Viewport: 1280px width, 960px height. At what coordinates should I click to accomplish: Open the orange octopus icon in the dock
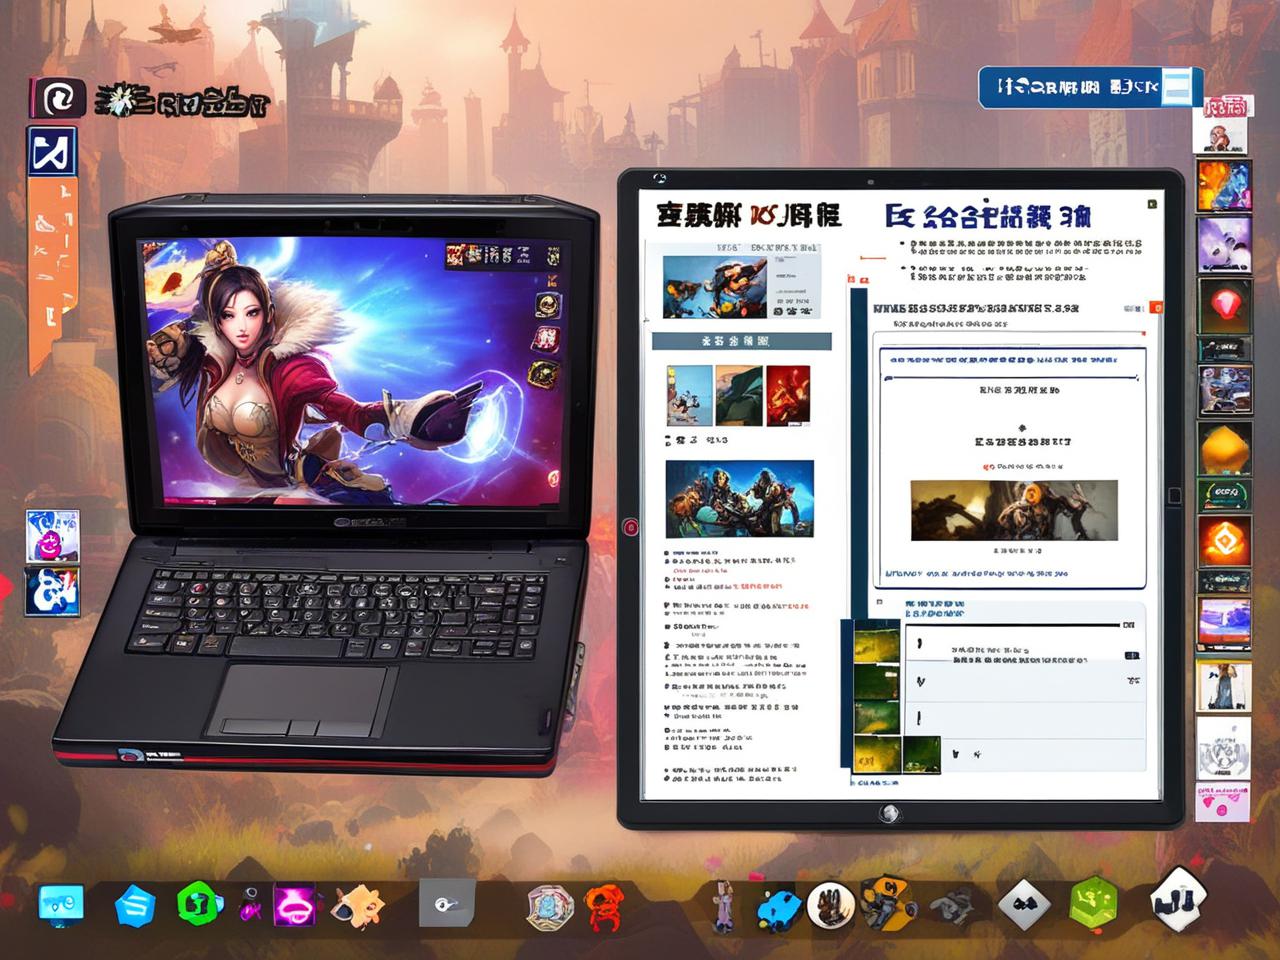click(x=604, y=906)
